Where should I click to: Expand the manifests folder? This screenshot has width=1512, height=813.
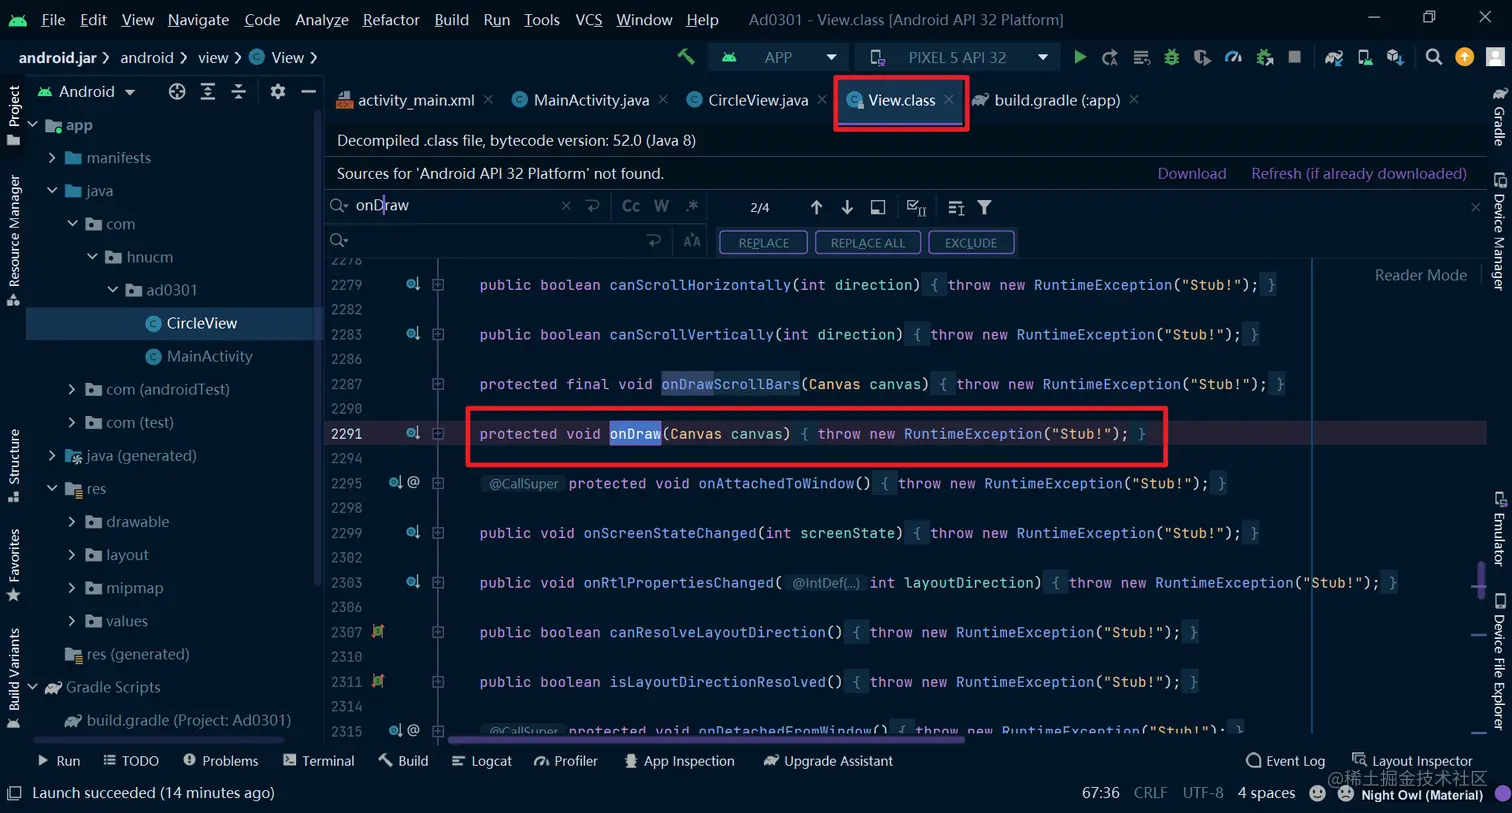click(52, 158)
